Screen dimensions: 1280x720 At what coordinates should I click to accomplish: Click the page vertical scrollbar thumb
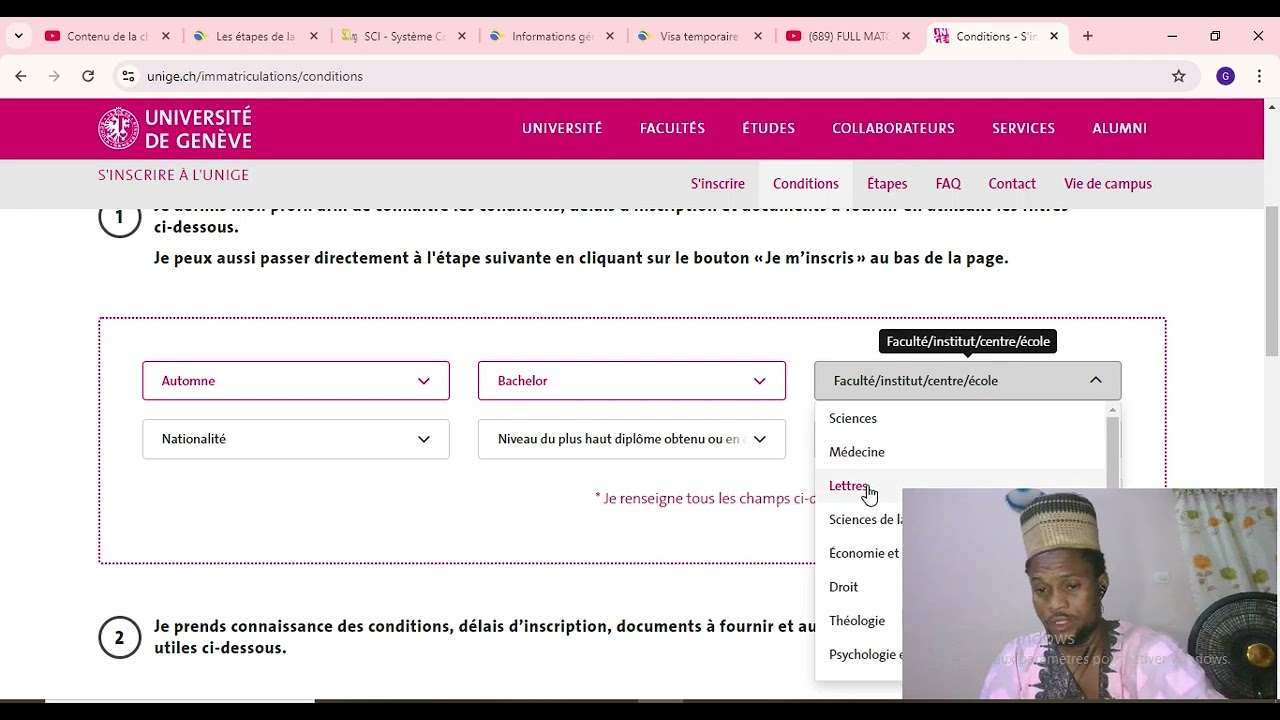pyautogui.click(x=1272, y=280)
